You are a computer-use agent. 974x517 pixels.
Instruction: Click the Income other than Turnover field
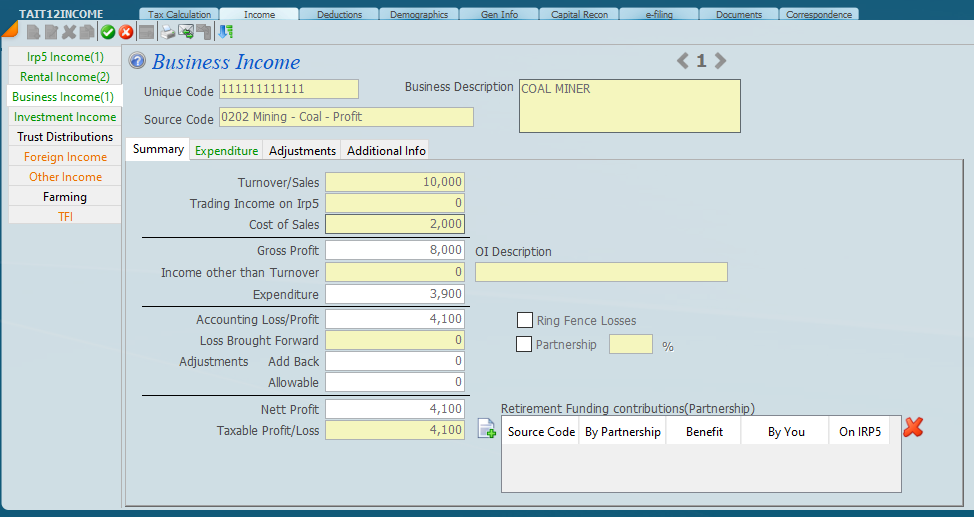coord(395,272)
